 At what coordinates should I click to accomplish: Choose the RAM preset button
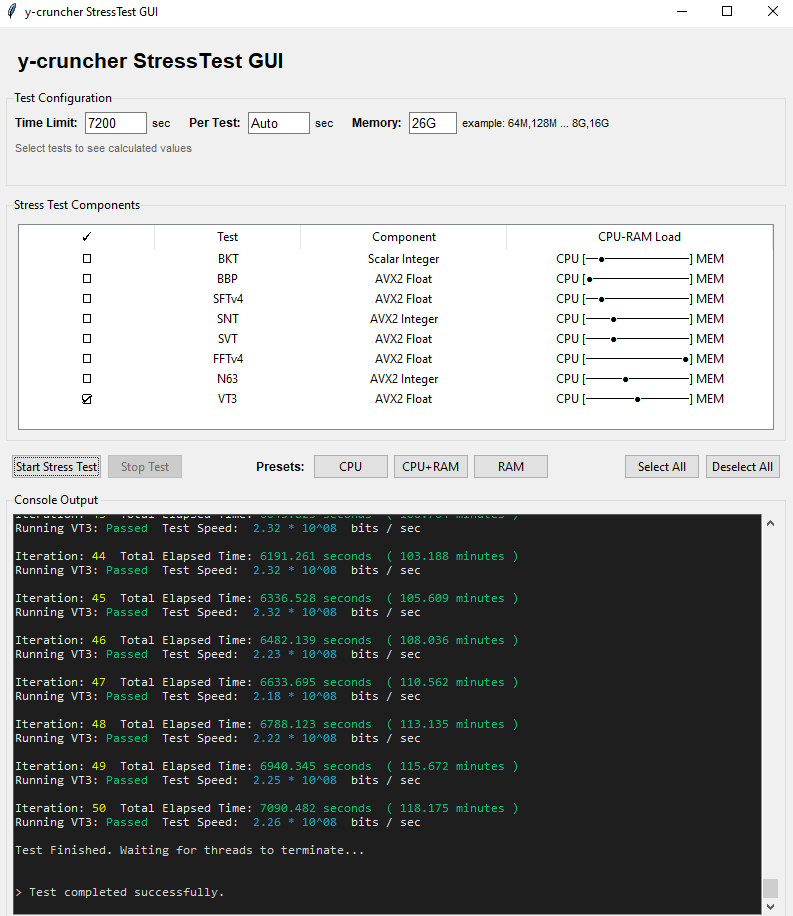coord(511,467)
